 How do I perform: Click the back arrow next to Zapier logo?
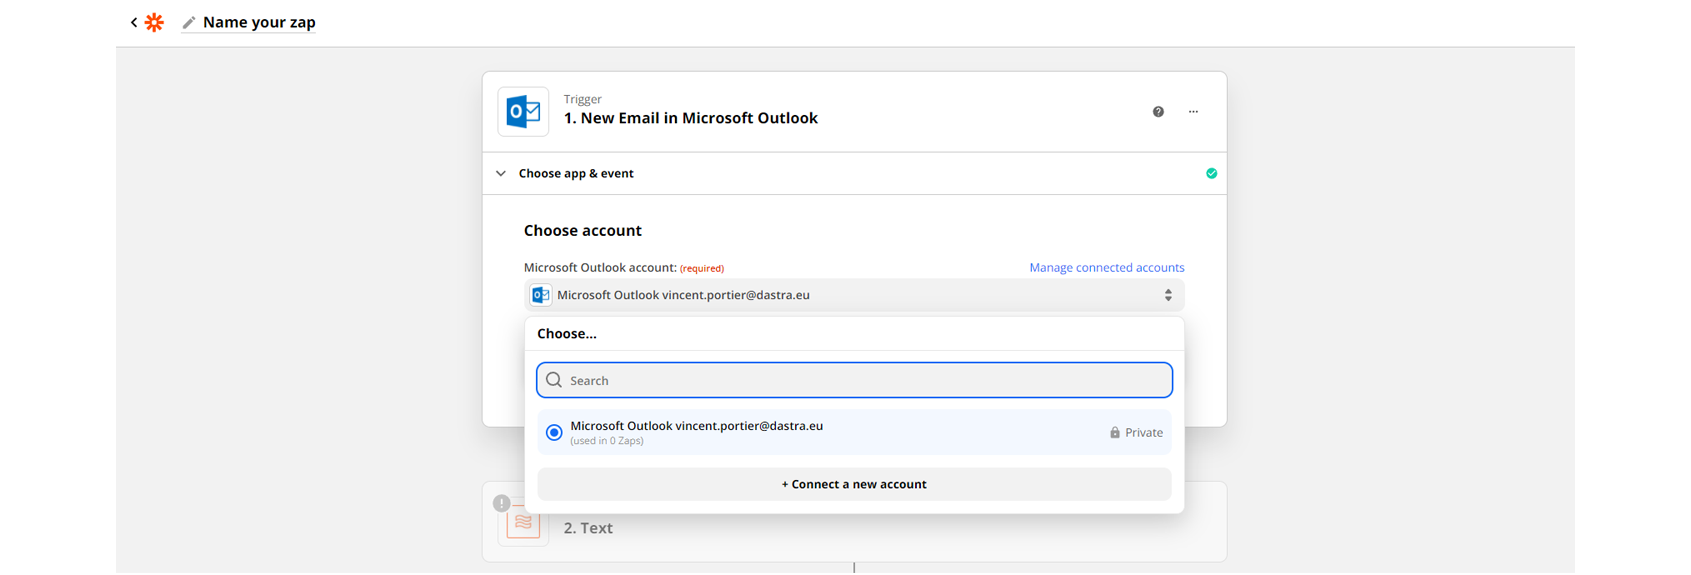click(x=134, y=22)
